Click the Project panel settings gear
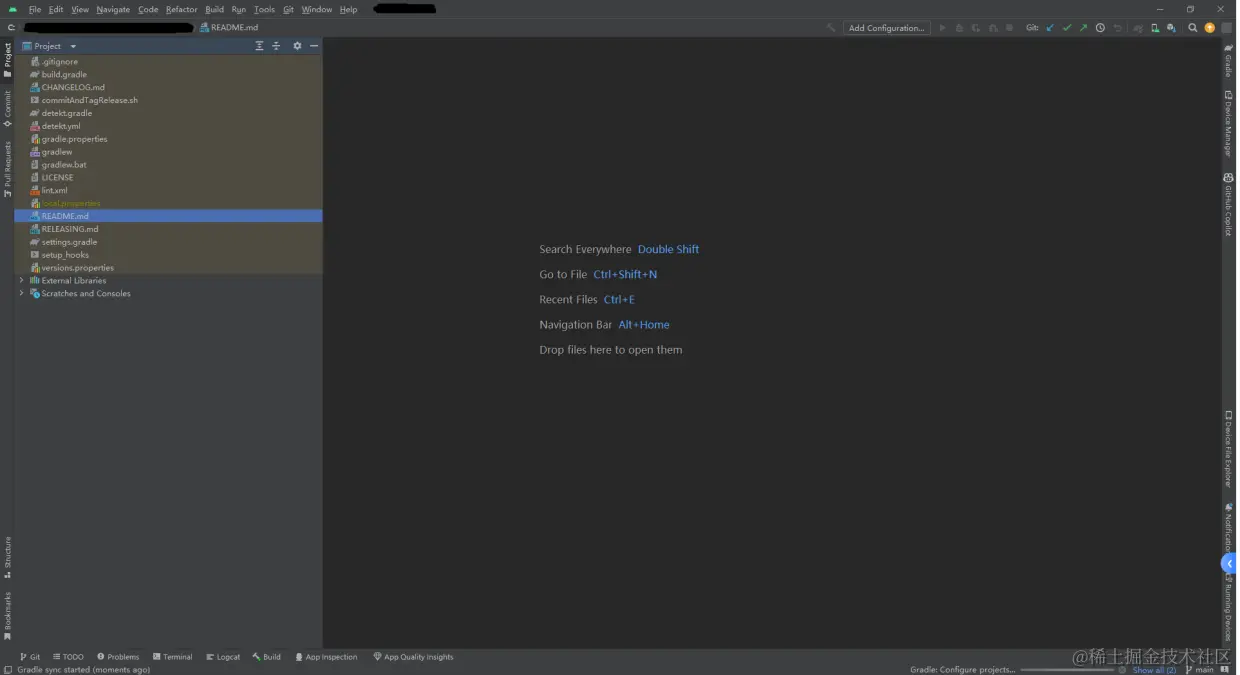 [297, 46]
